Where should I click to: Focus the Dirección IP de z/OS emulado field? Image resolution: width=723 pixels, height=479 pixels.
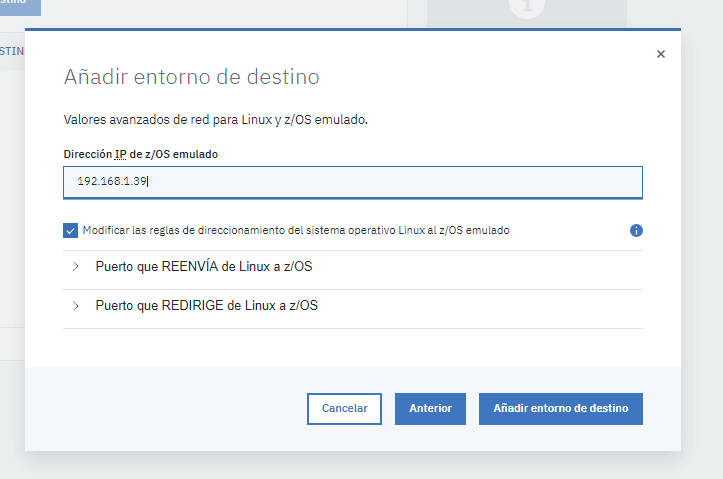(x=352, y=182)
